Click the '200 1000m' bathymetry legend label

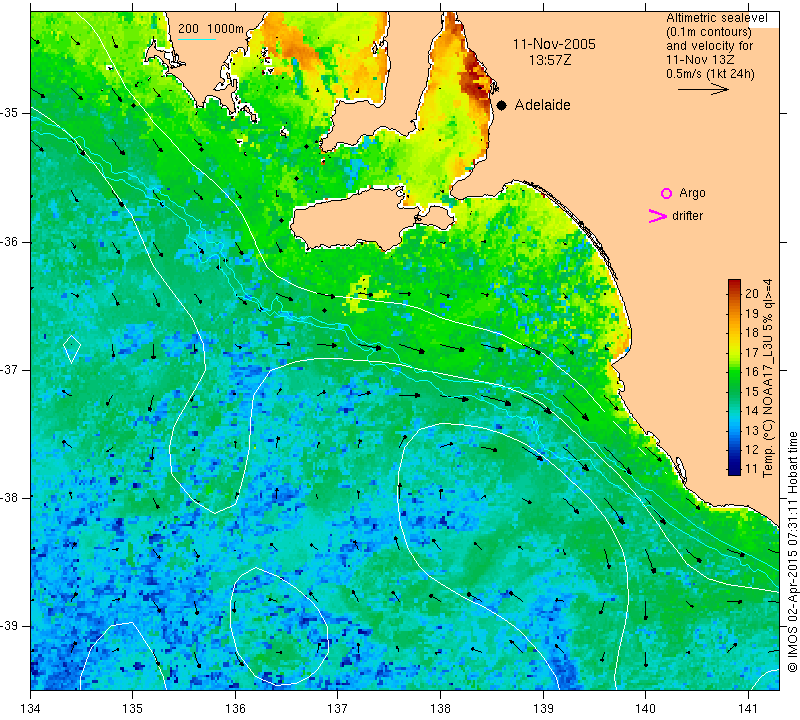(211, 29)
